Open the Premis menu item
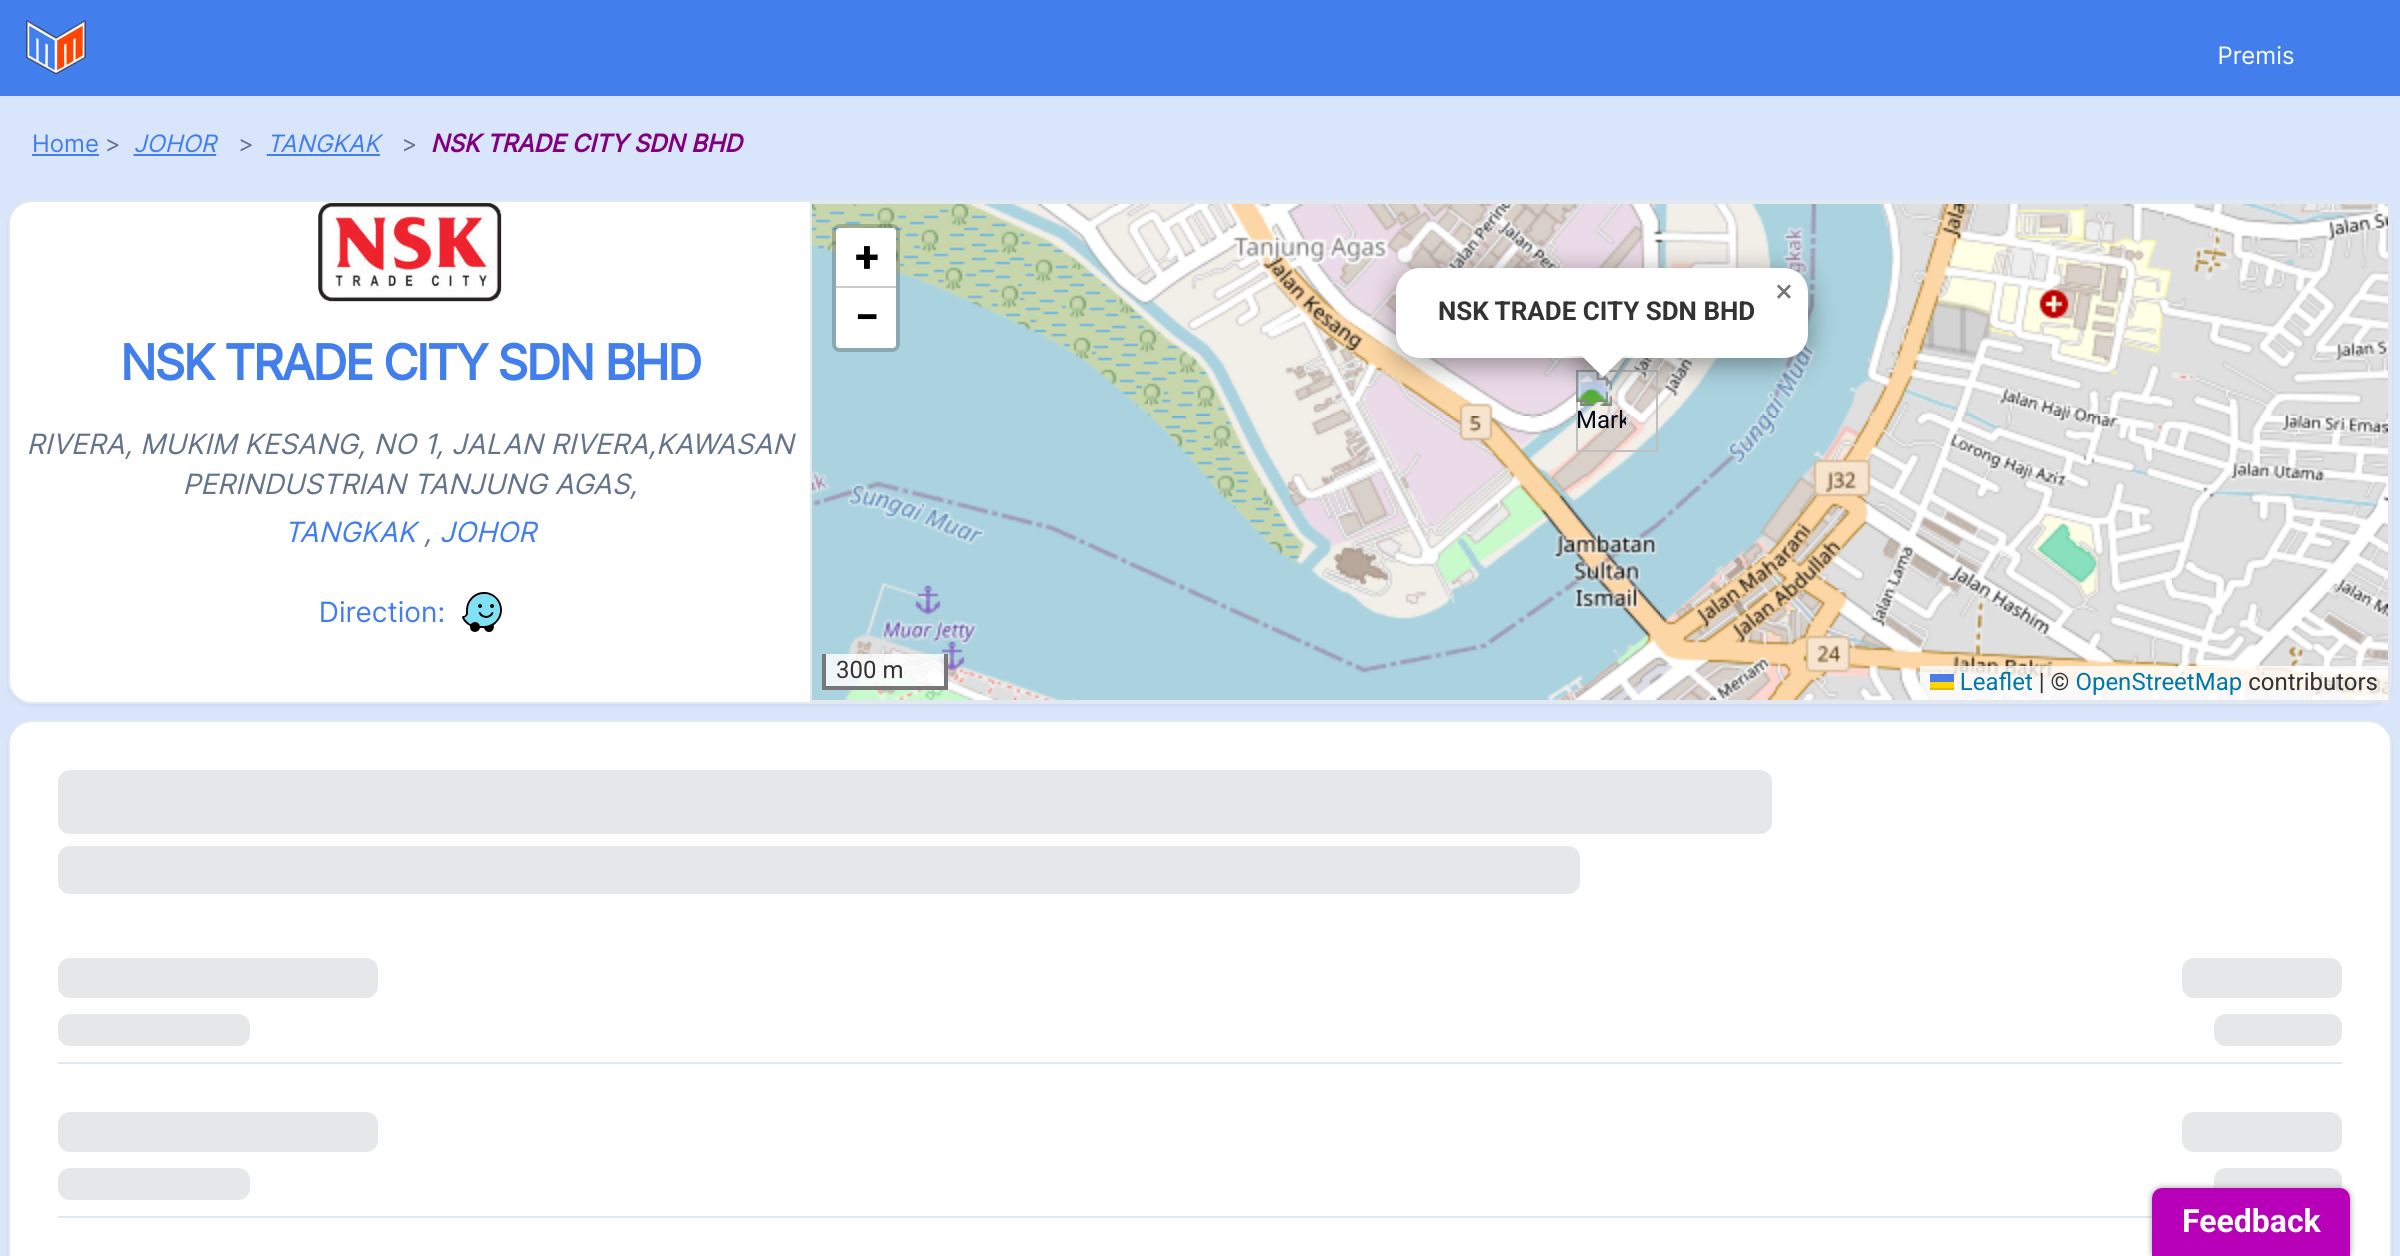The width and height of the screenshot is (2400, 1256). pos(2255,56)
